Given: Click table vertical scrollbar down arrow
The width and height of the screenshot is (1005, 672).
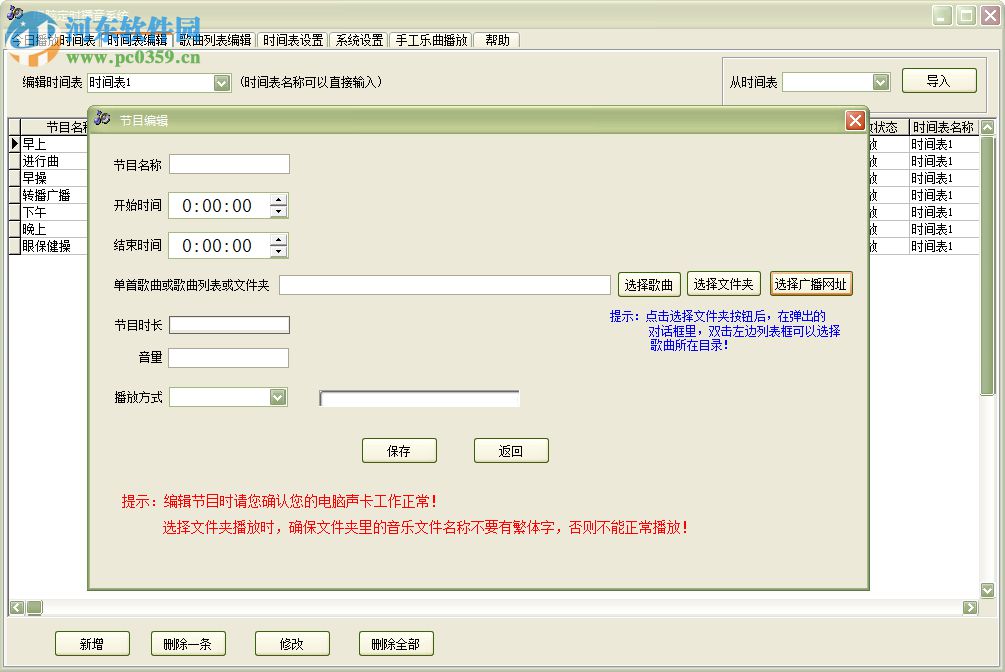Looking at the screenshot, I should click(988, 590).
